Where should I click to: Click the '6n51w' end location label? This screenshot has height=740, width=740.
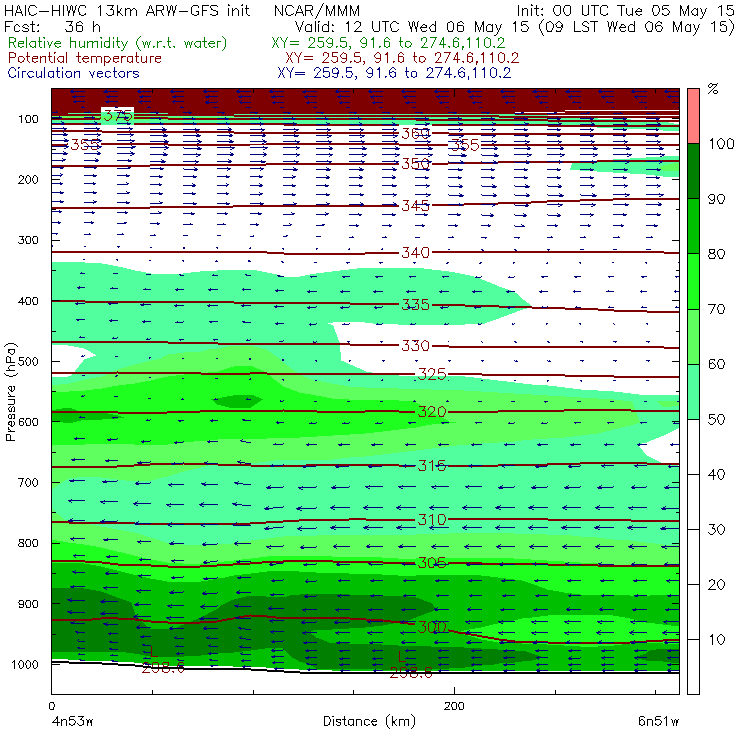click(x=658, y=721)
